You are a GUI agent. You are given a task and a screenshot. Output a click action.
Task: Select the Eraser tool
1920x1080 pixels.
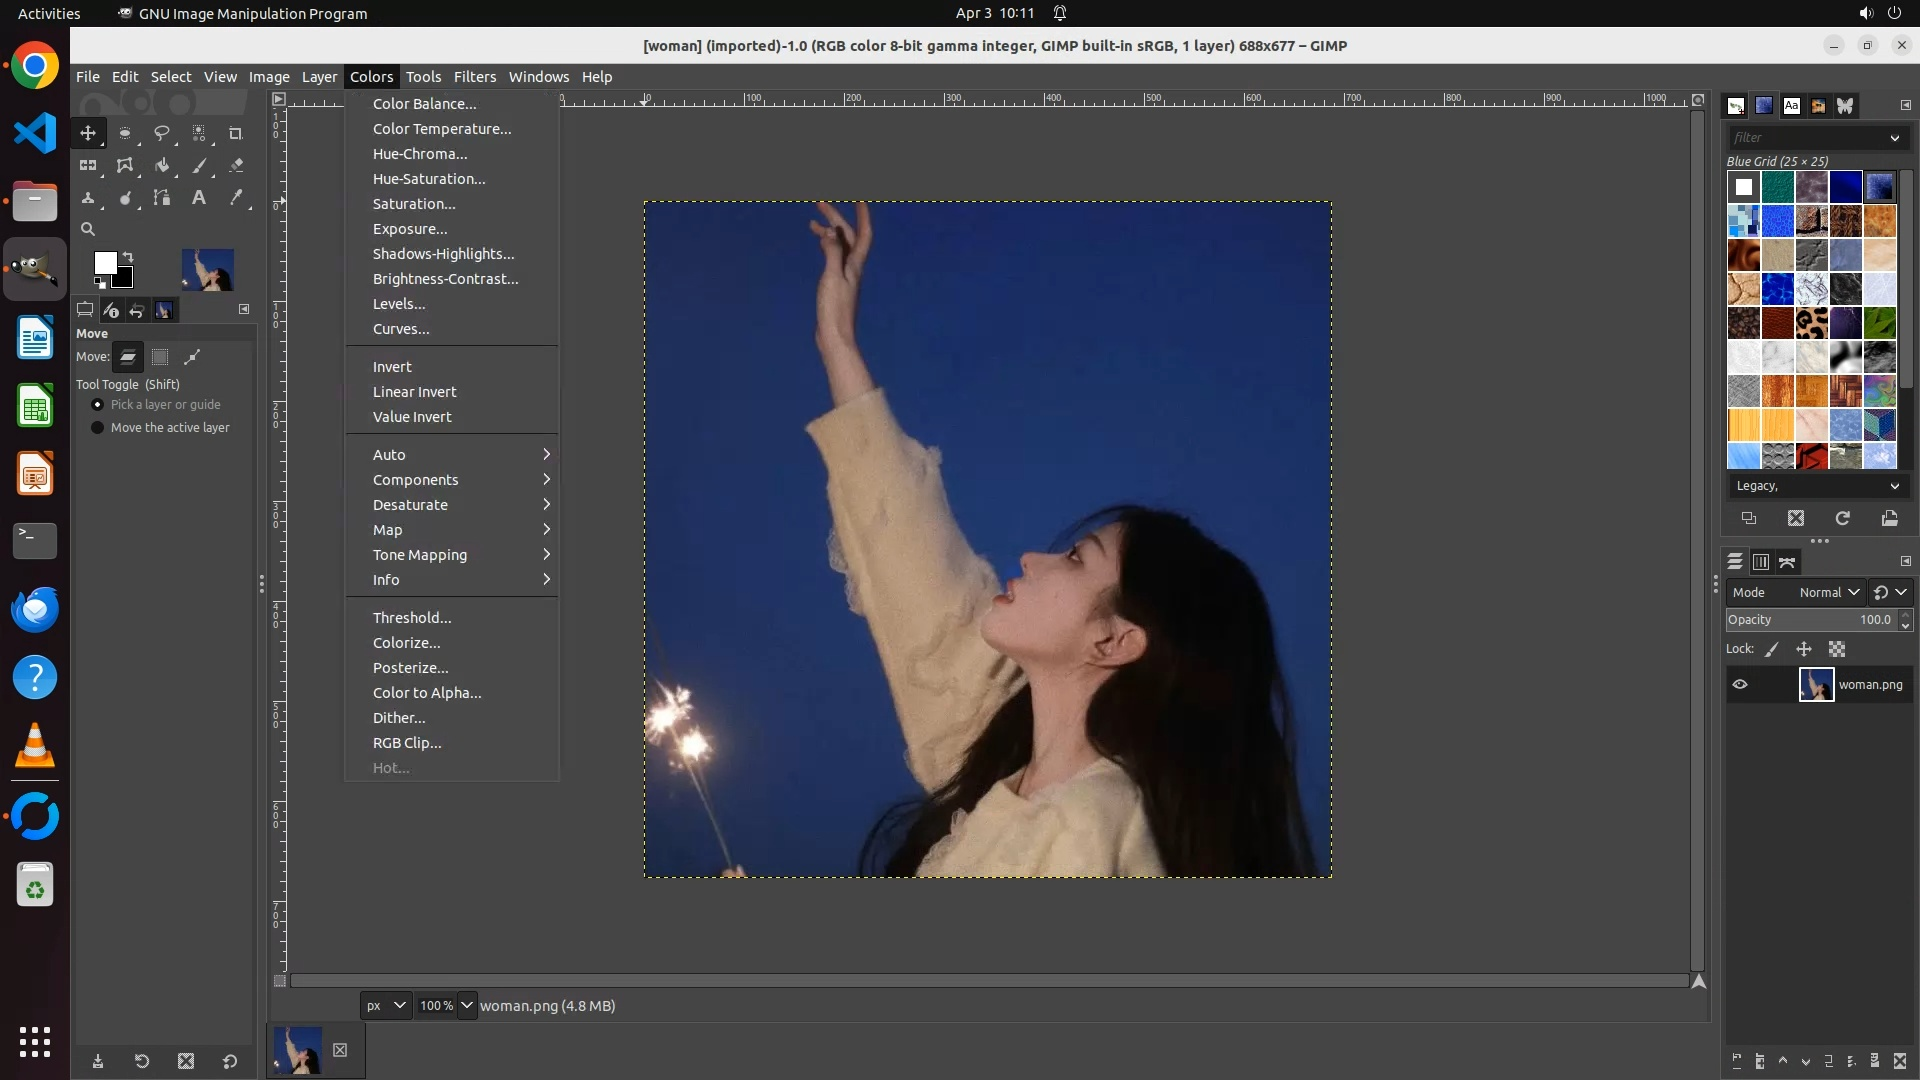[x=236, y=166]
